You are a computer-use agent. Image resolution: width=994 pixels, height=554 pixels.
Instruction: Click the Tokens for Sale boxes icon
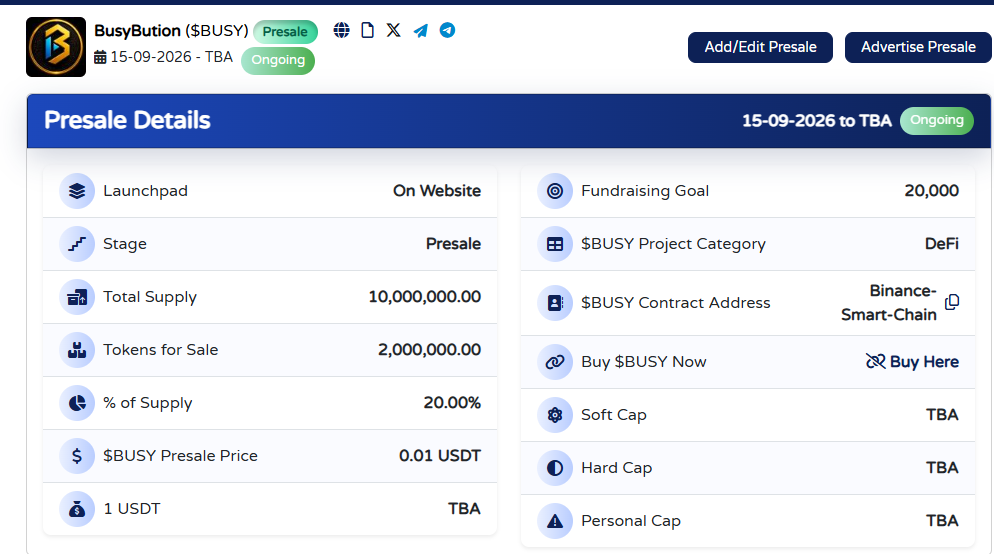pyautogui.click(x=77, y=350)
